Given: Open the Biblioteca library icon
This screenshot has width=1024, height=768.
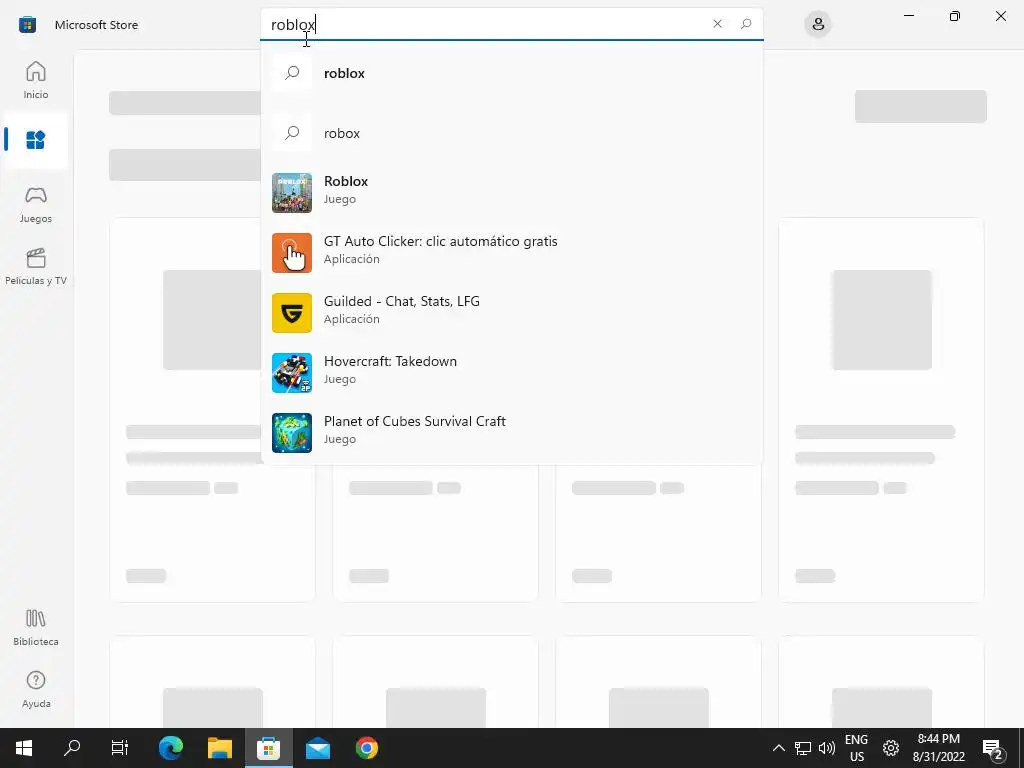Looking at the screenshot, I should coord(36,628).
